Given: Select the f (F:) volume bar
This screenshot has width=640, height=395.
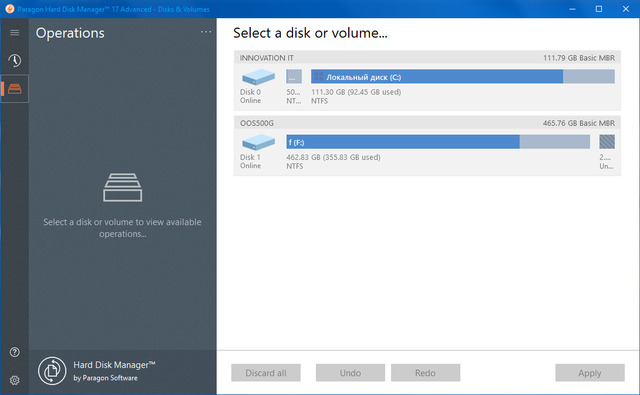Looking at the screenshot, I should click(438, 142).
